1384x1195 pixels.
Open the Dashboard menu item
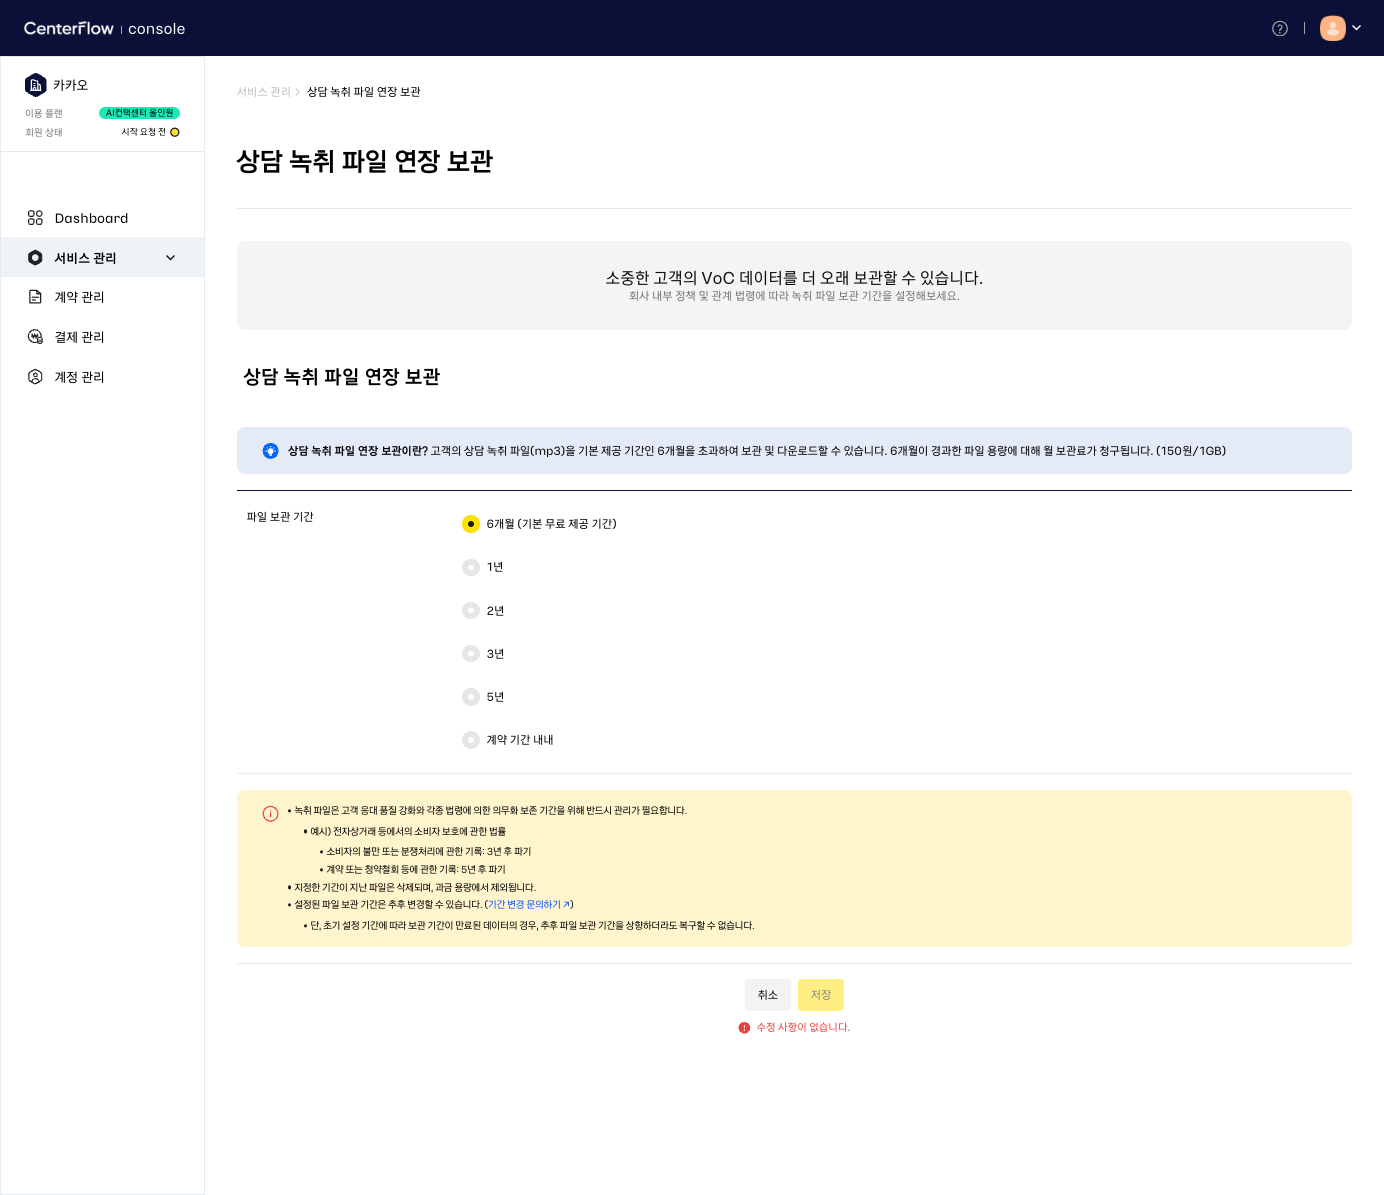[x=91, y=218]
